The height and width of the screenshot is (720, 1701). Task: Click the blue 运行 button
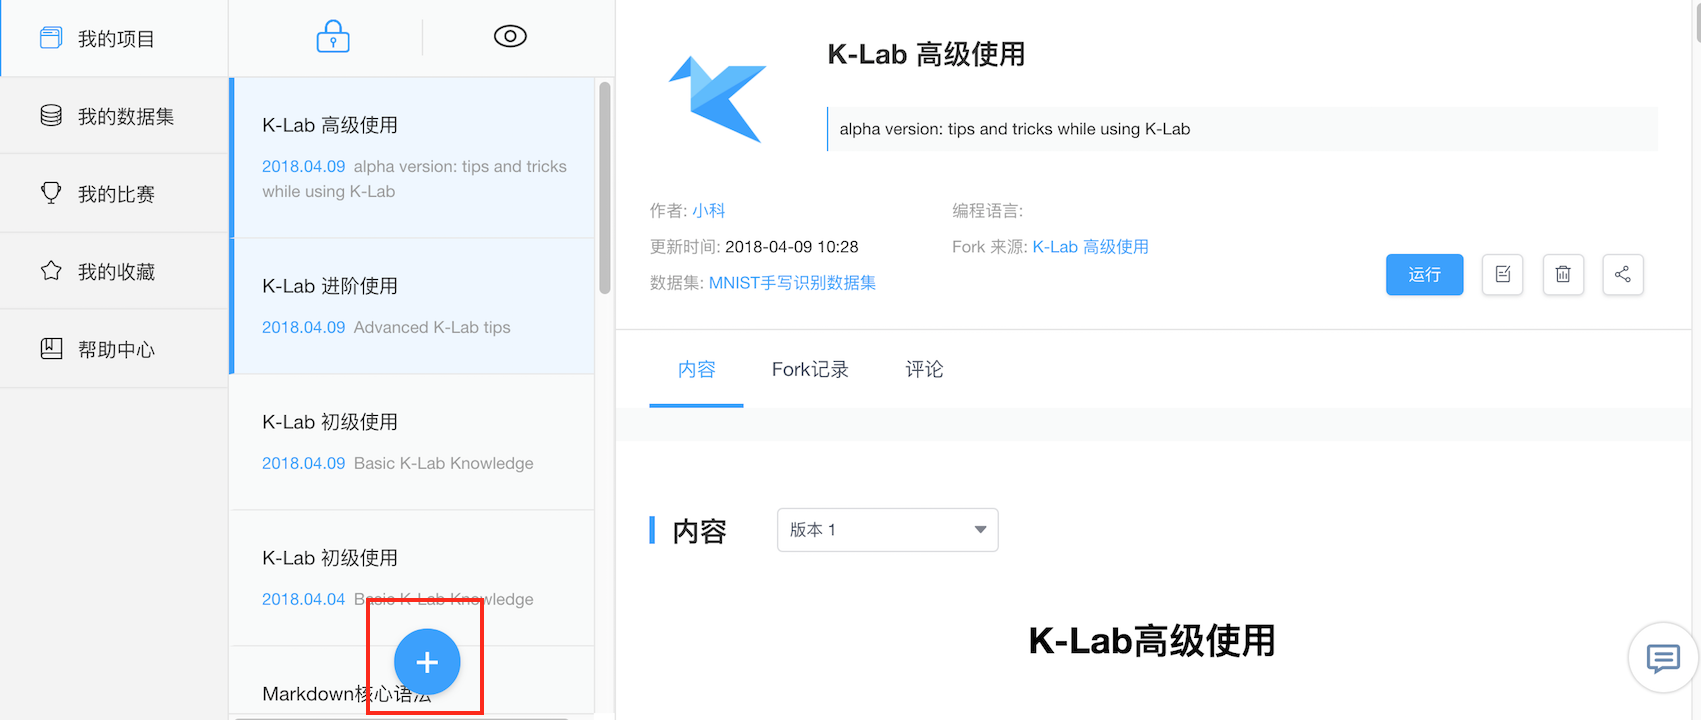1424,275
